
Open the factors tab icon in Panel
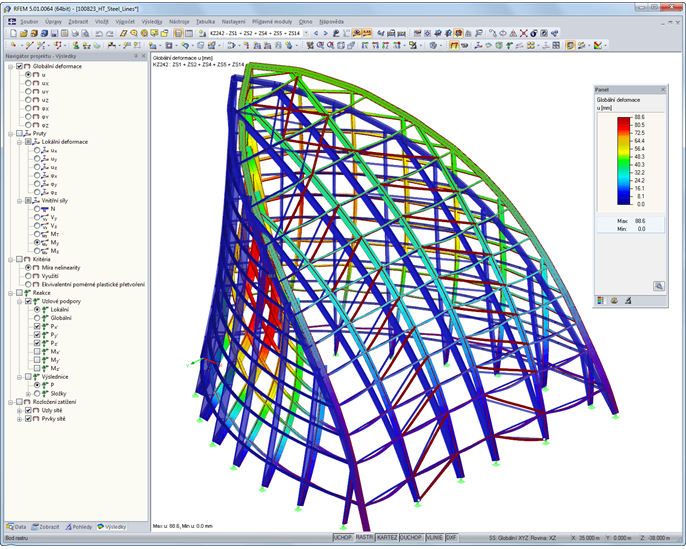[614, 301]
